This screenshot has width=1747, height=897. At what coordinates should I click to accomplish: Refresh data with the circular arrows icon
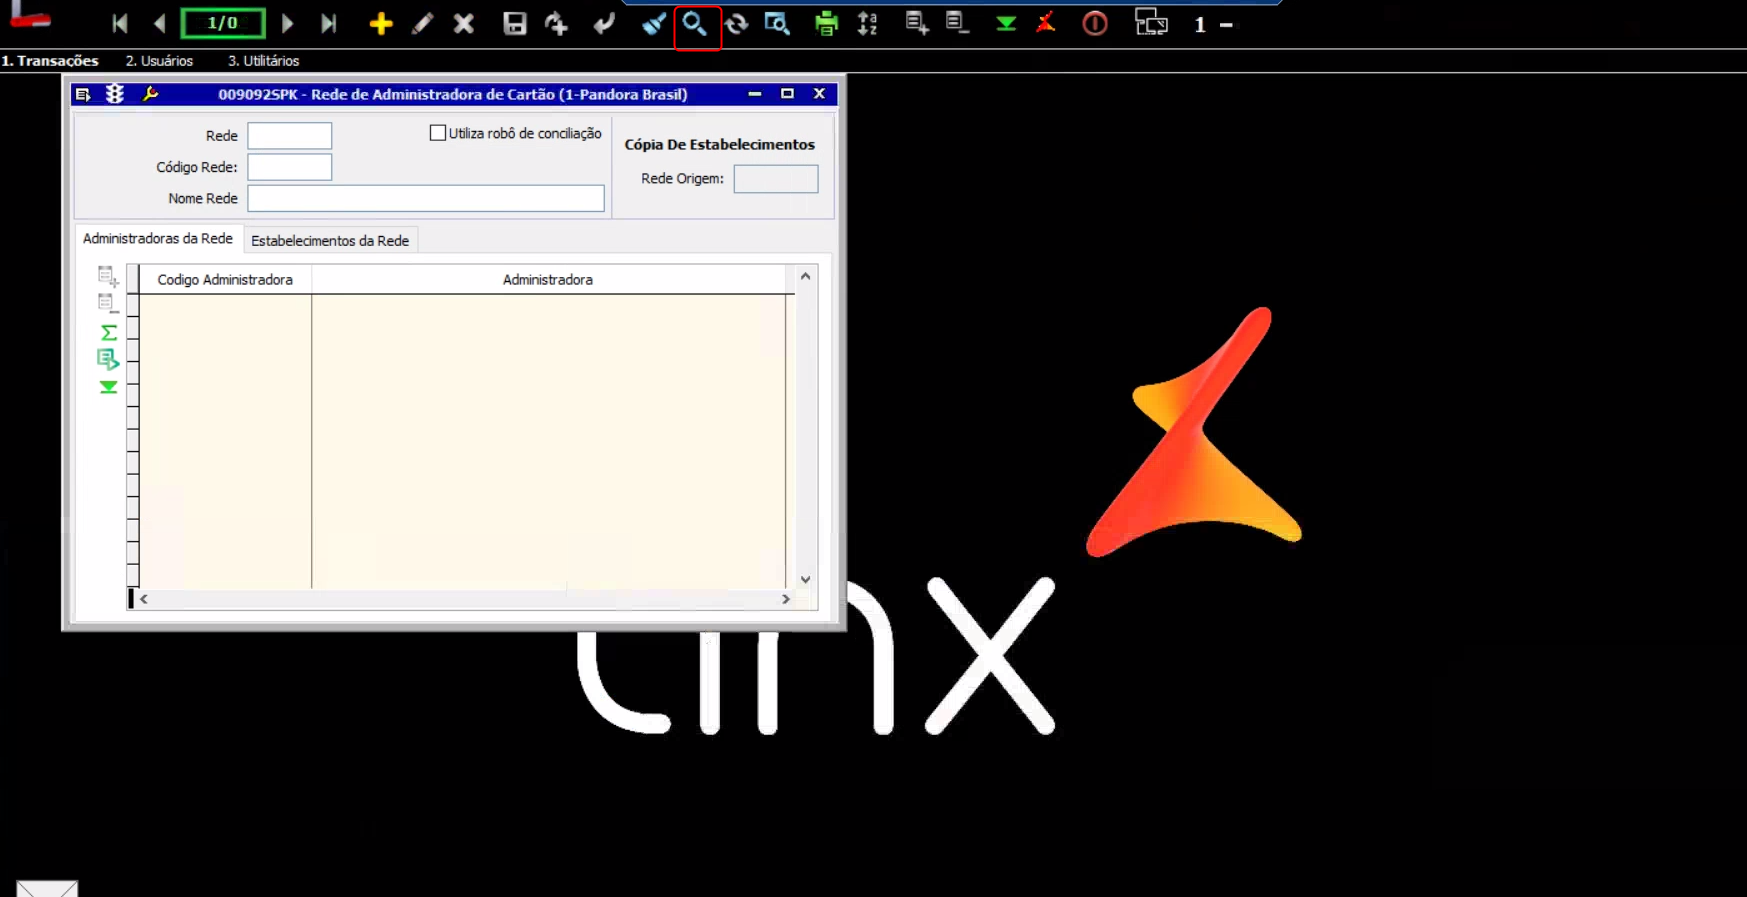click(x=737, y=23)
